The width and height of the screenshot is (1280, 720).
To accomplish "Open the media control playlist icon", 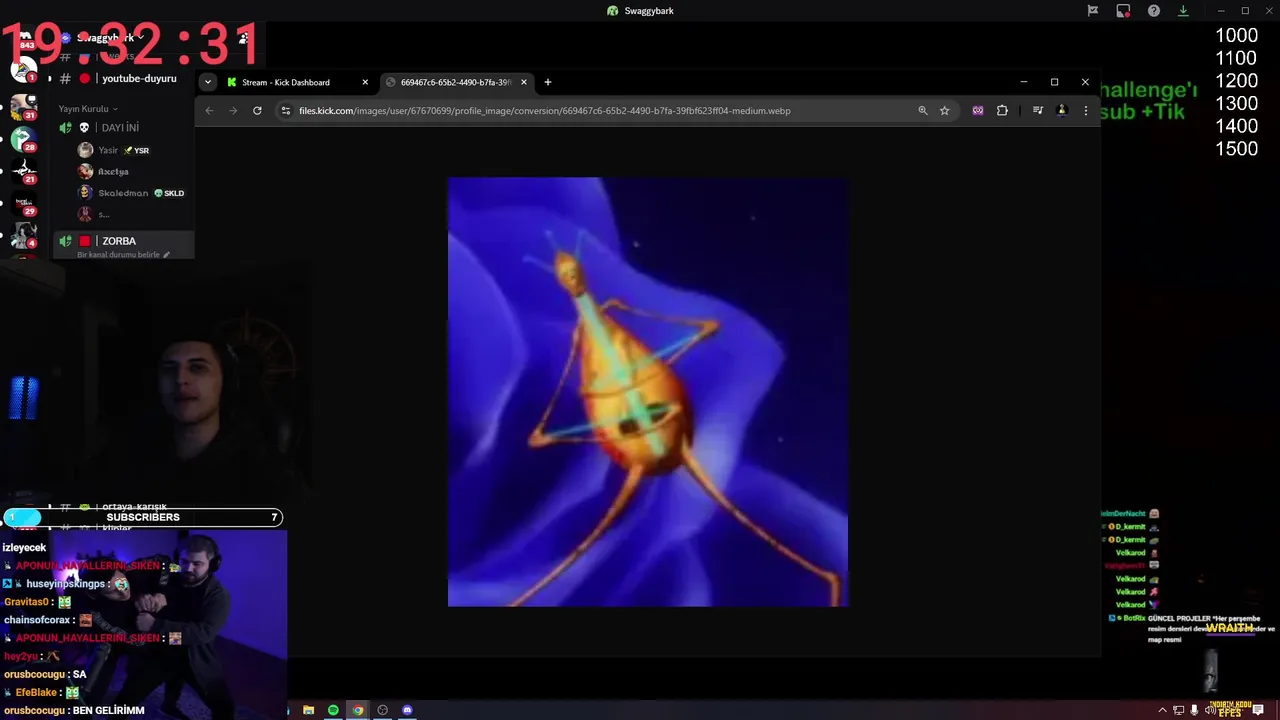I will (1038, 111).
